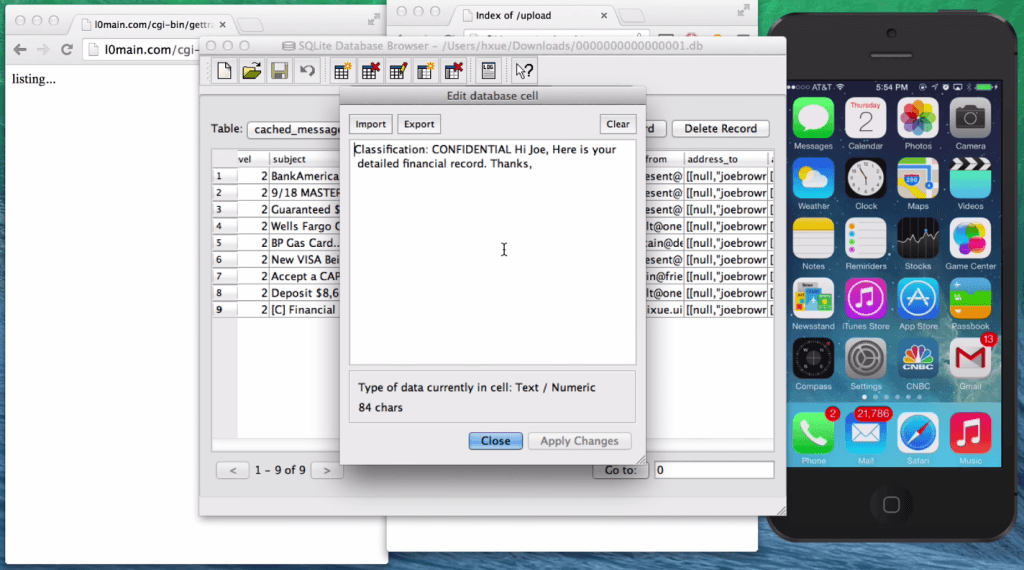Open a database with the folder icon
The height and width of the screenshot is (570, 1024).
point(251,71)
